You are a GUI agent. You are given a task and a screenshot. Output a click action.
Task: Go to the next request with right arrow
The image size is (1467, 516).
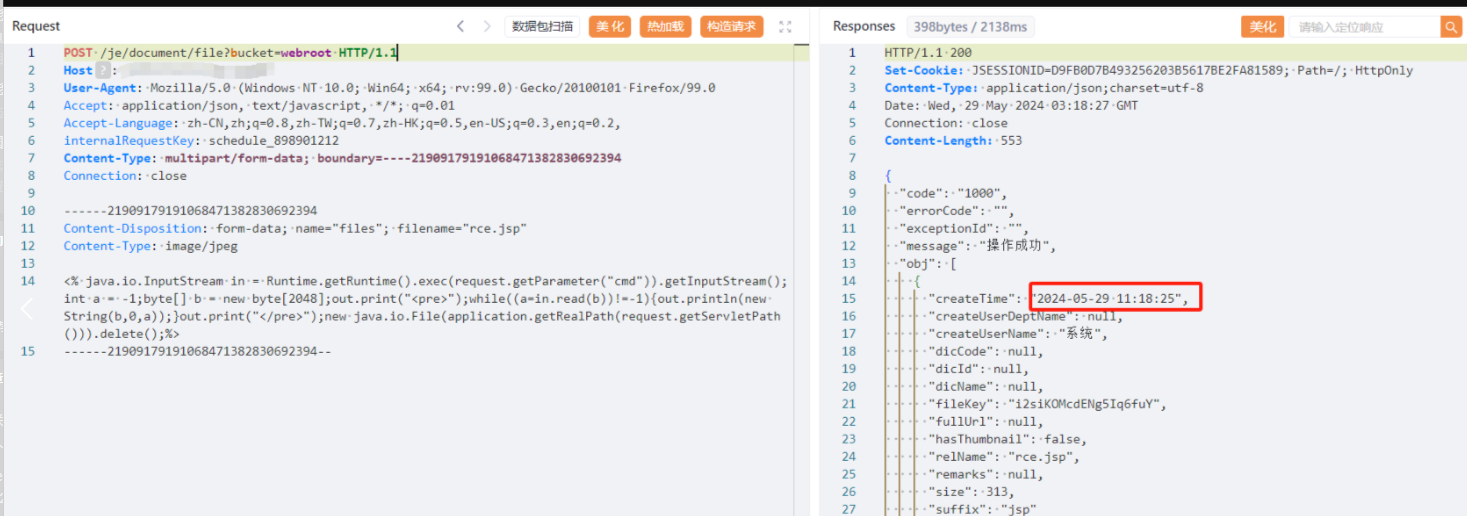pyautogui.click(x=487, y=26)
